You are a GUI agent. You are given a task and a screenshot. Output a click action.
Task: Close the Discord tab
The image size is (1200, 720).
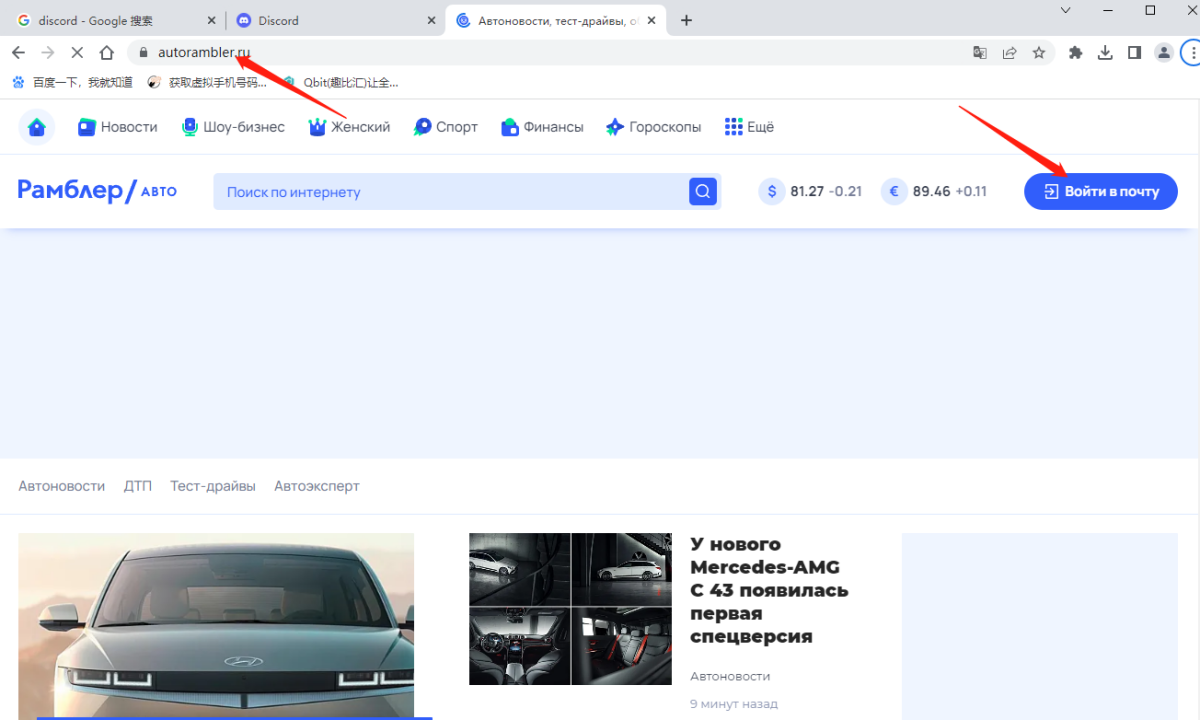pyautogui.click(x=431, y=20)
